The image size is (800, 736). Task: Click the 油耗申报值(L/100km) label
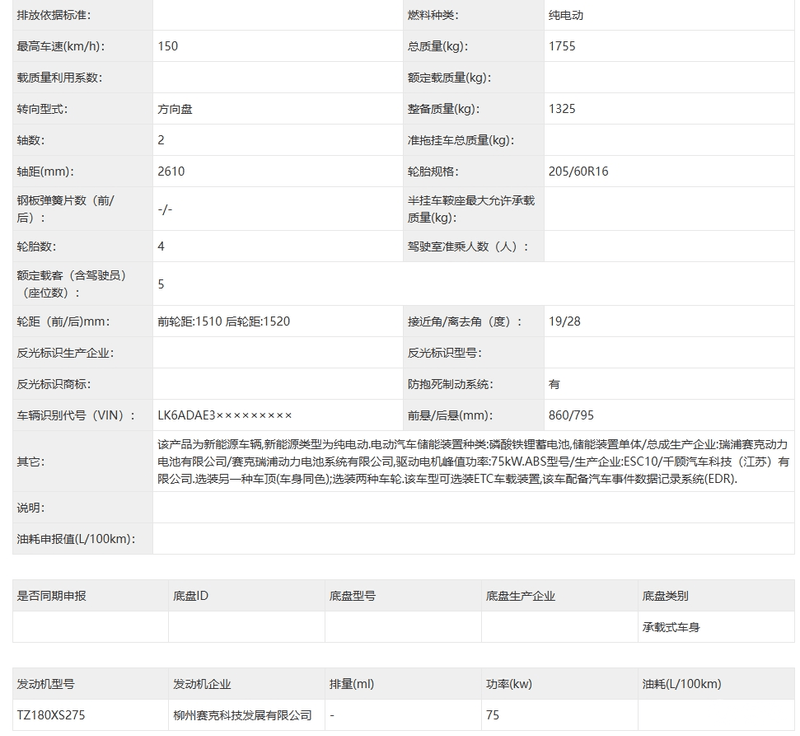75,539
